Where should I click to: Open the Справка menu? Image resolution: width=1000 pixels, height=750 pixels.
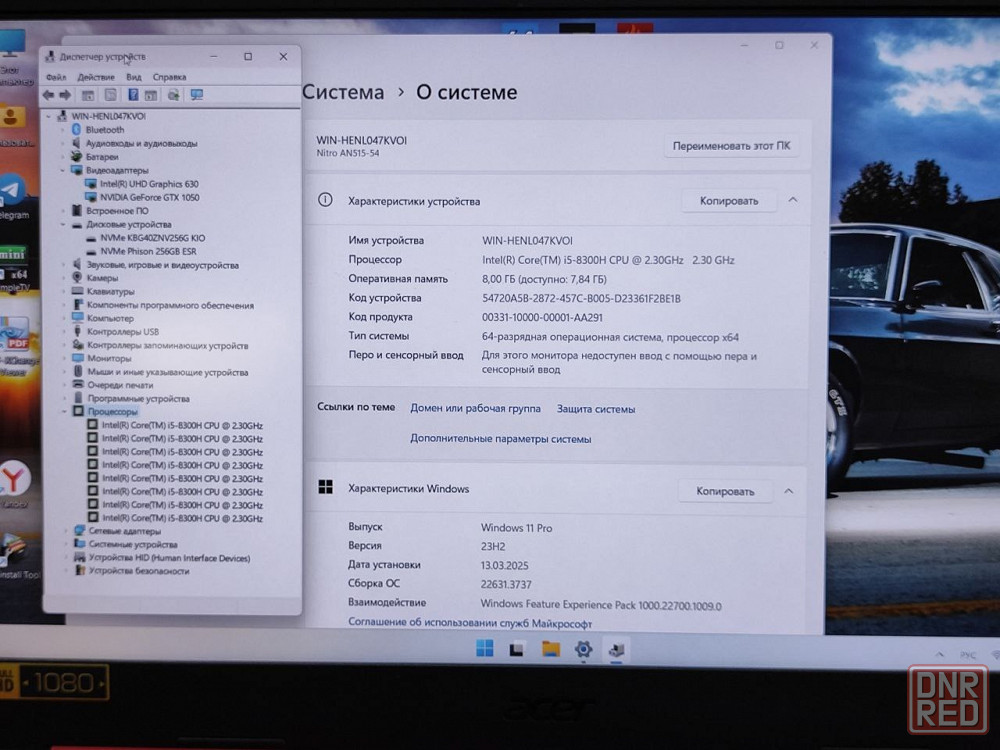[170, 77]
